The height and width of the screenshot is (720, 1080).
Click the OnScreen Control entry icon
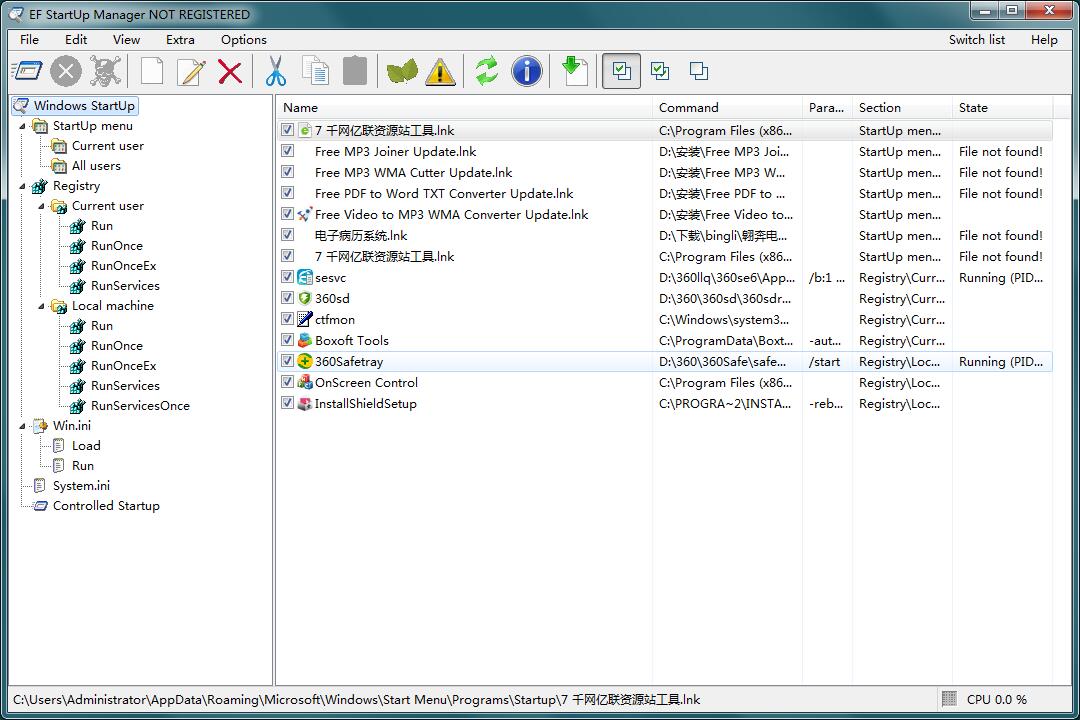click(x=304, y=382)
